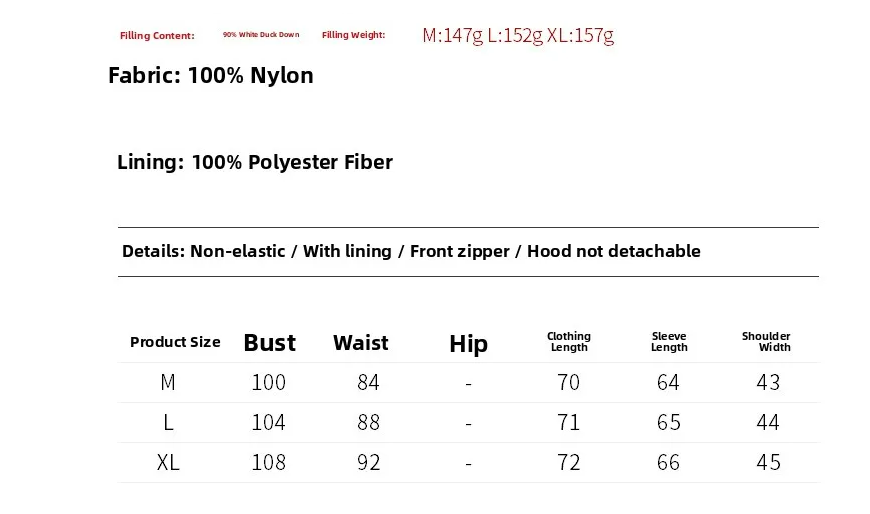Click the 90% White Duck Down text
This screenshot has width=870, height=514.
(x=261, y=35)
